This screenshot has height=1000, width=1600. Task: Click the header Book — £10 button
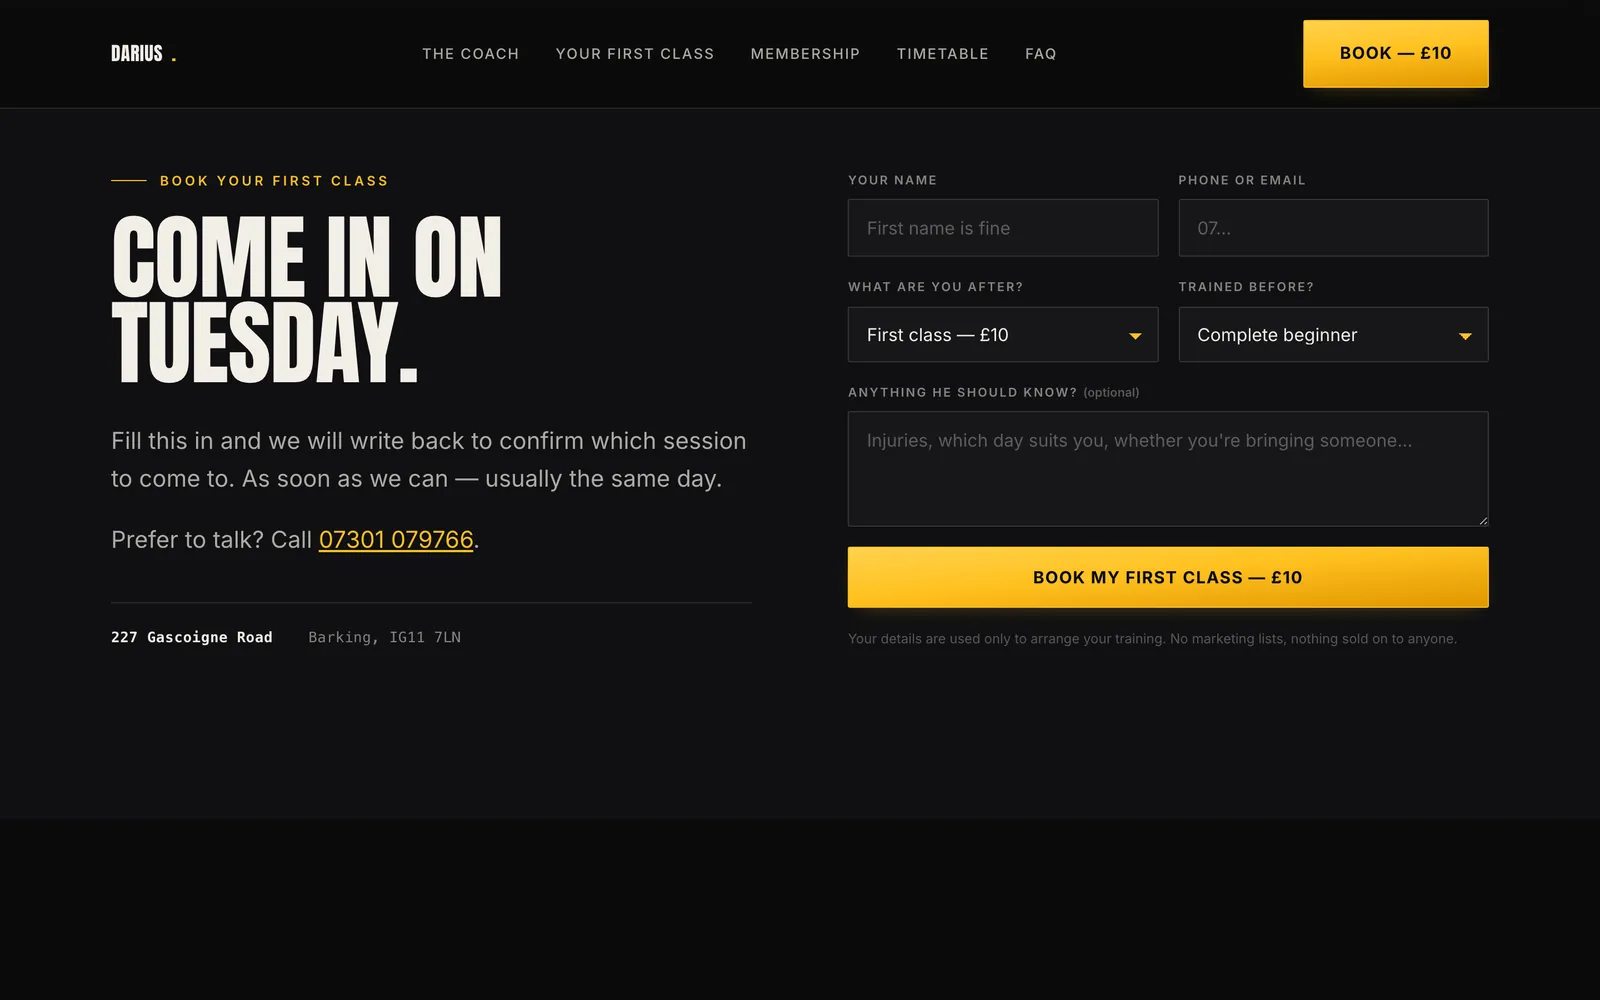[1395, 54]
